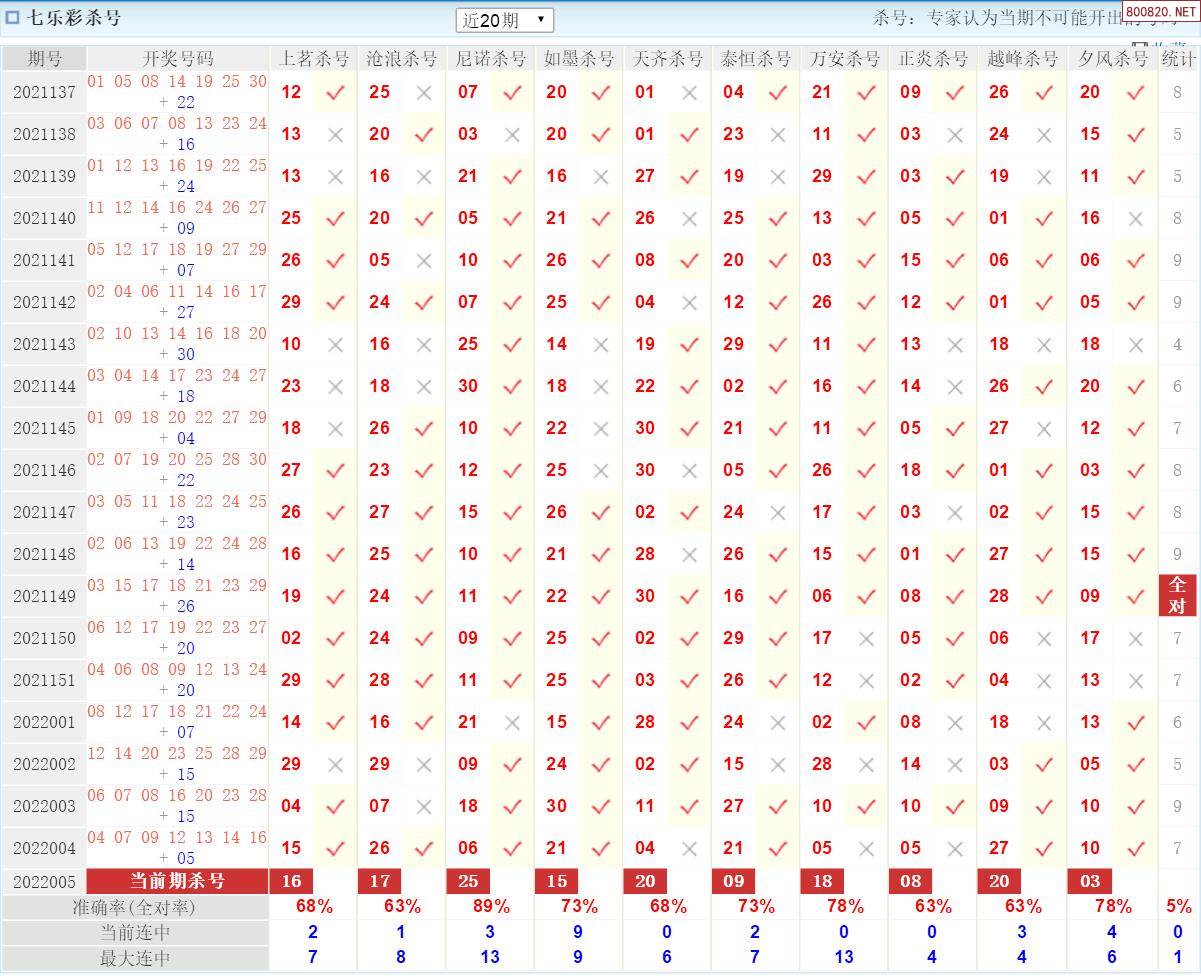The width and height of the screenshot is (1201, 978).
Task: Select the 越峰杀号 column header
Action: tap(1022, 58)
